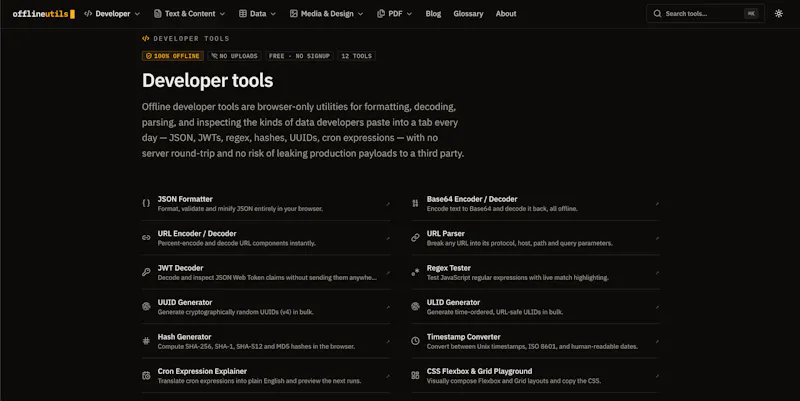The width and height of the screenshot is (800, 401).
Task: Click the arrow on Timestamp Converter row
Action: [657, 341]
